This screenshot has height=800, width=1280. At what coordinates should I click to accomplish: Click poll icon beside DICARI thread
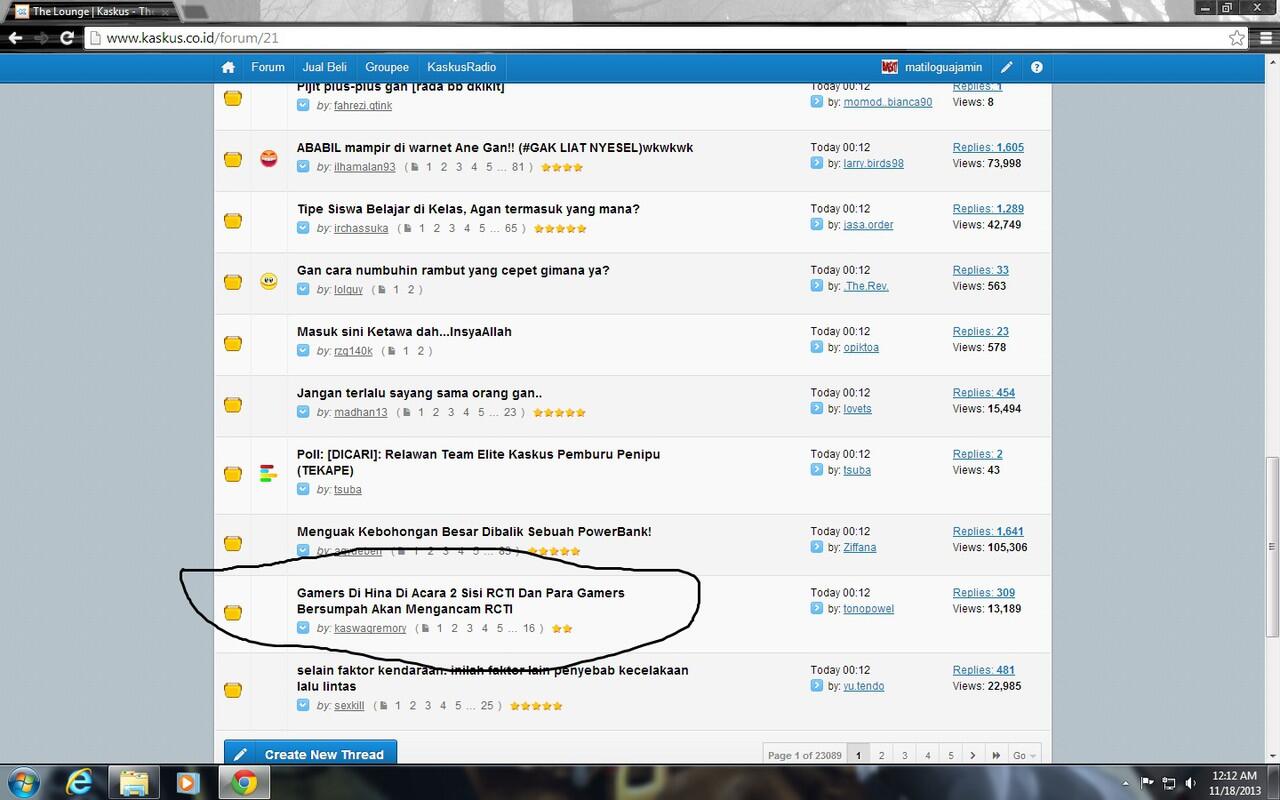268,473
